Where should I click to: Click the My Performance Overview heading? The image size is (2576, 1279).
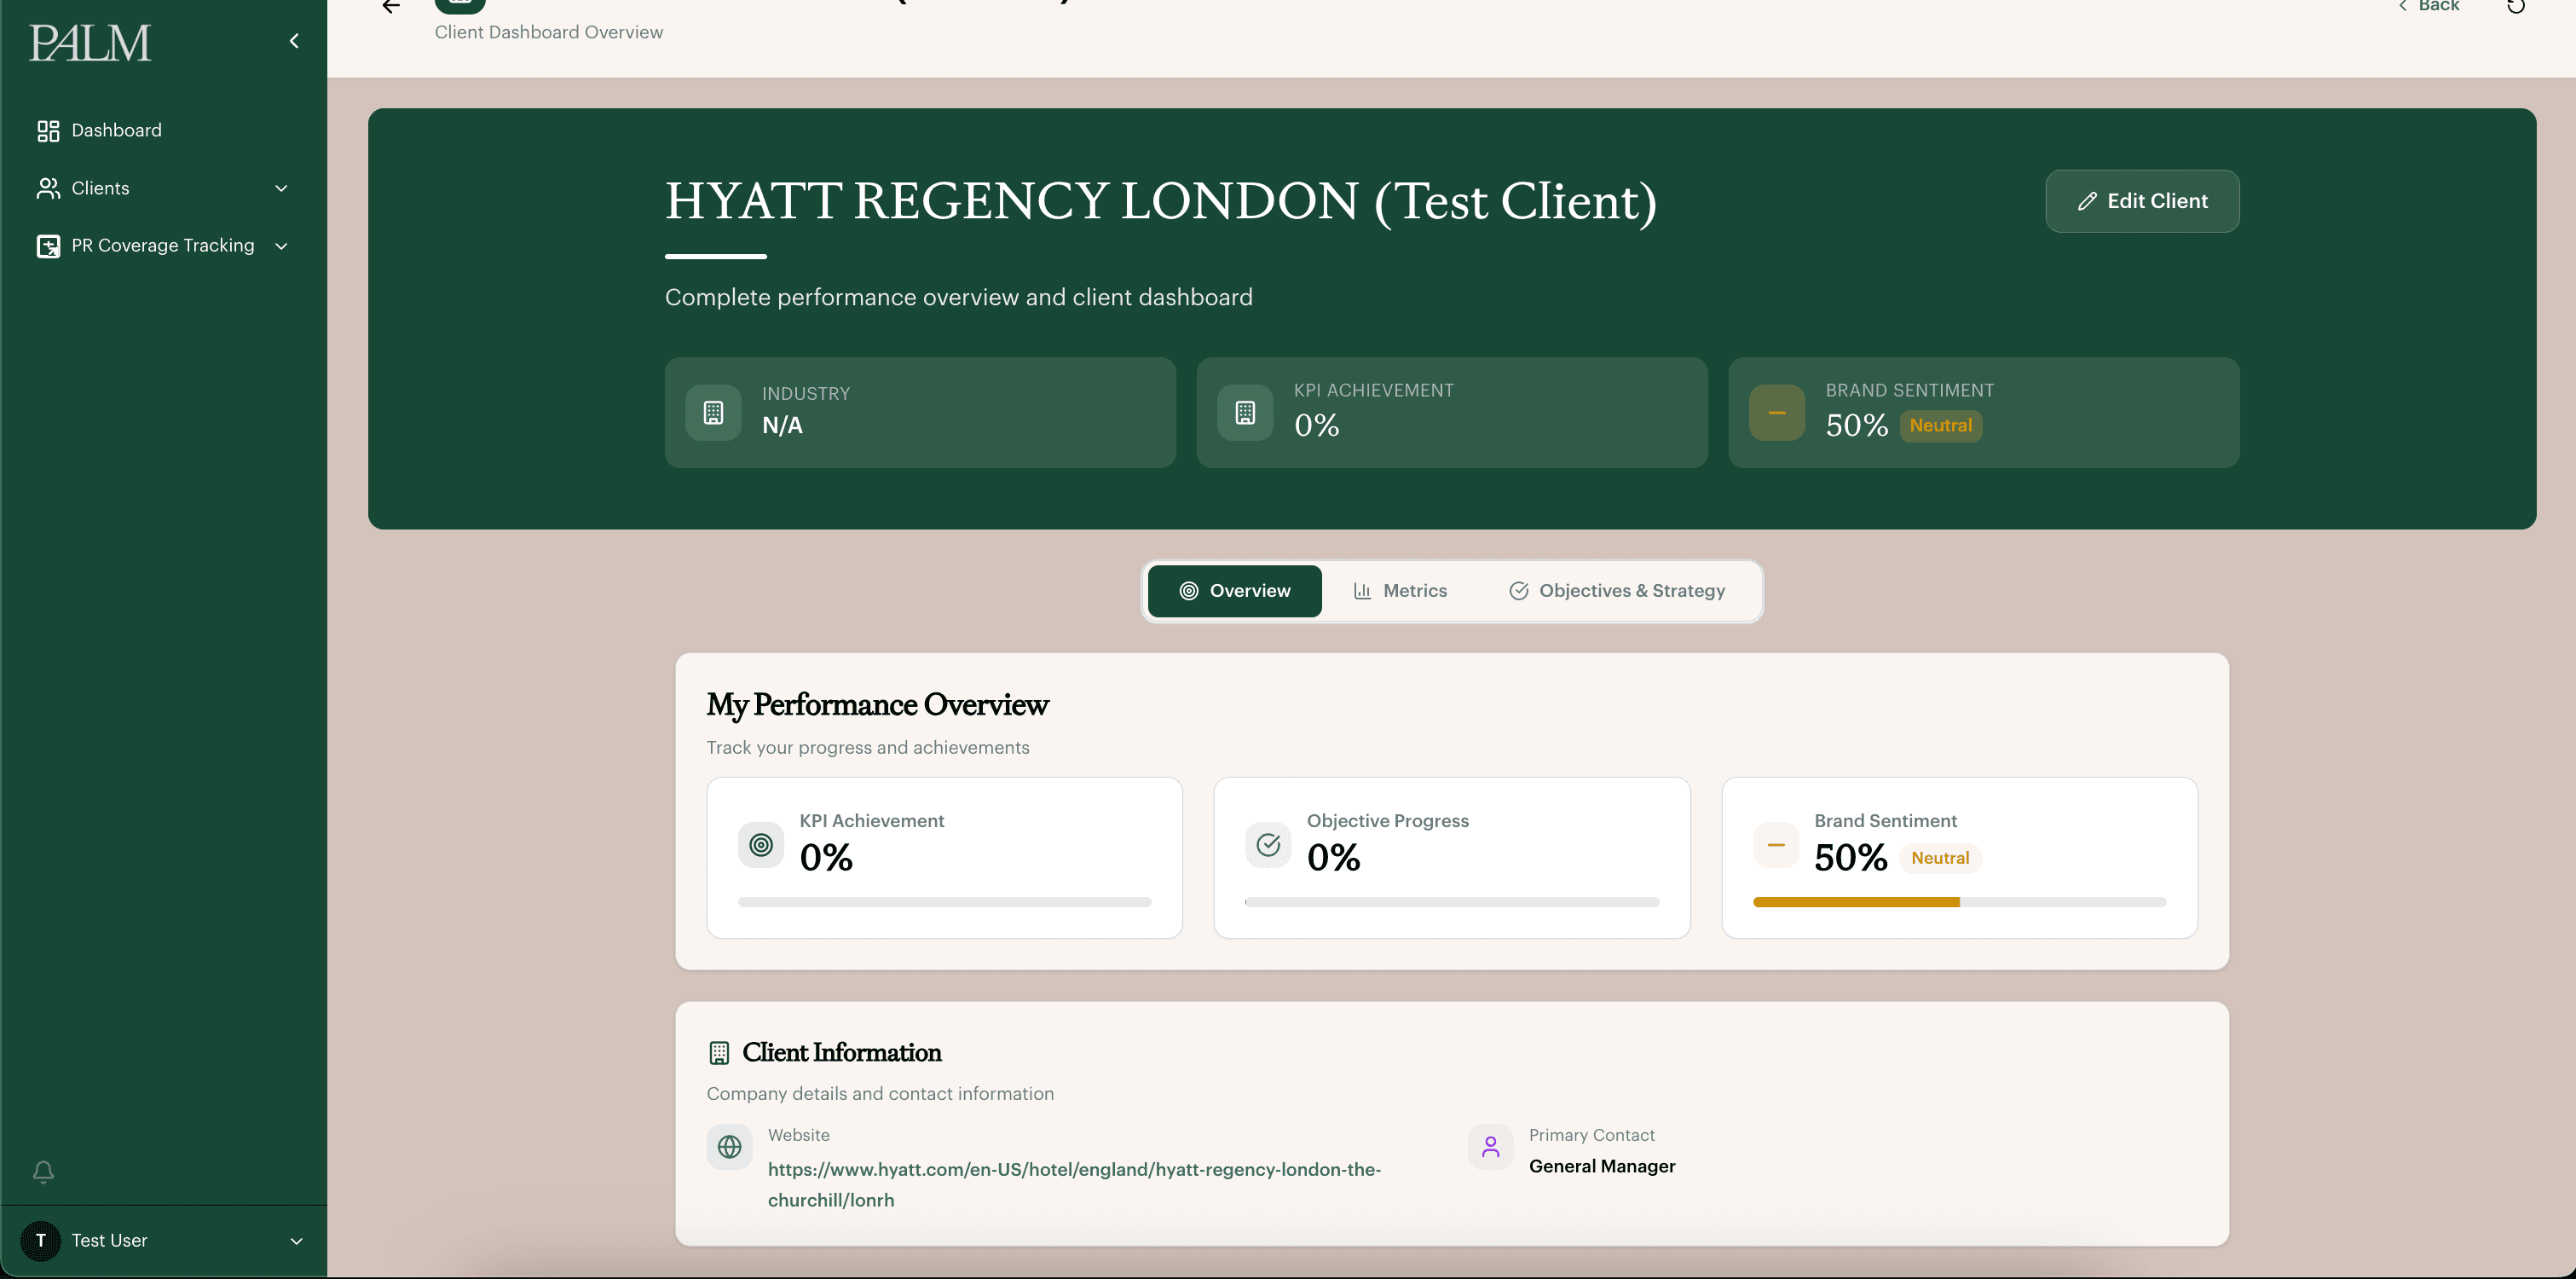click(x=877, y=705)
